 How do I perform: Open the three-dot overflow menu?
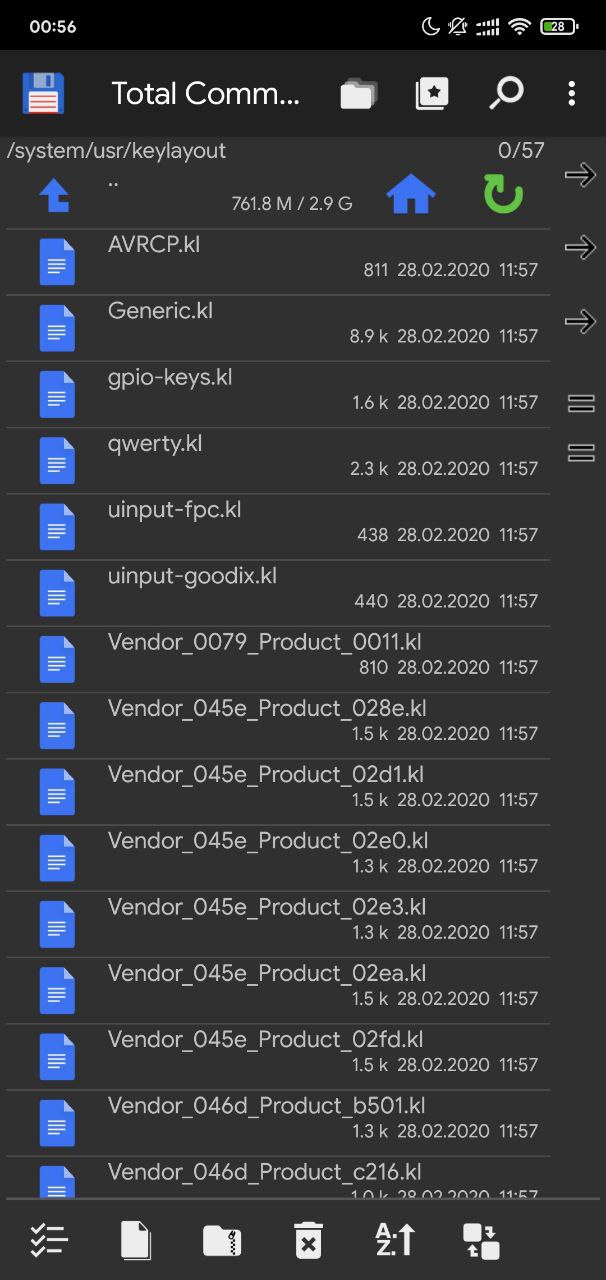pyautogui.click(x=572, y=94)
